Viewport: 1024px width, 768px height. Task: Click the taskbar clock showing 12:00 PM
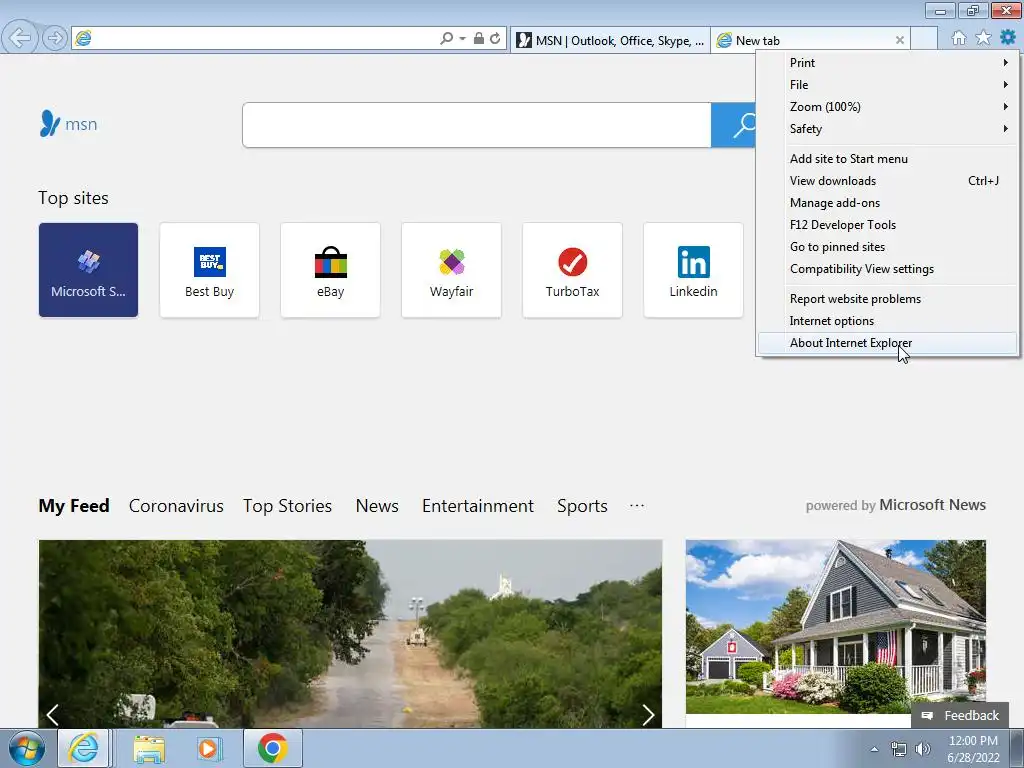(x=974, y=749)
